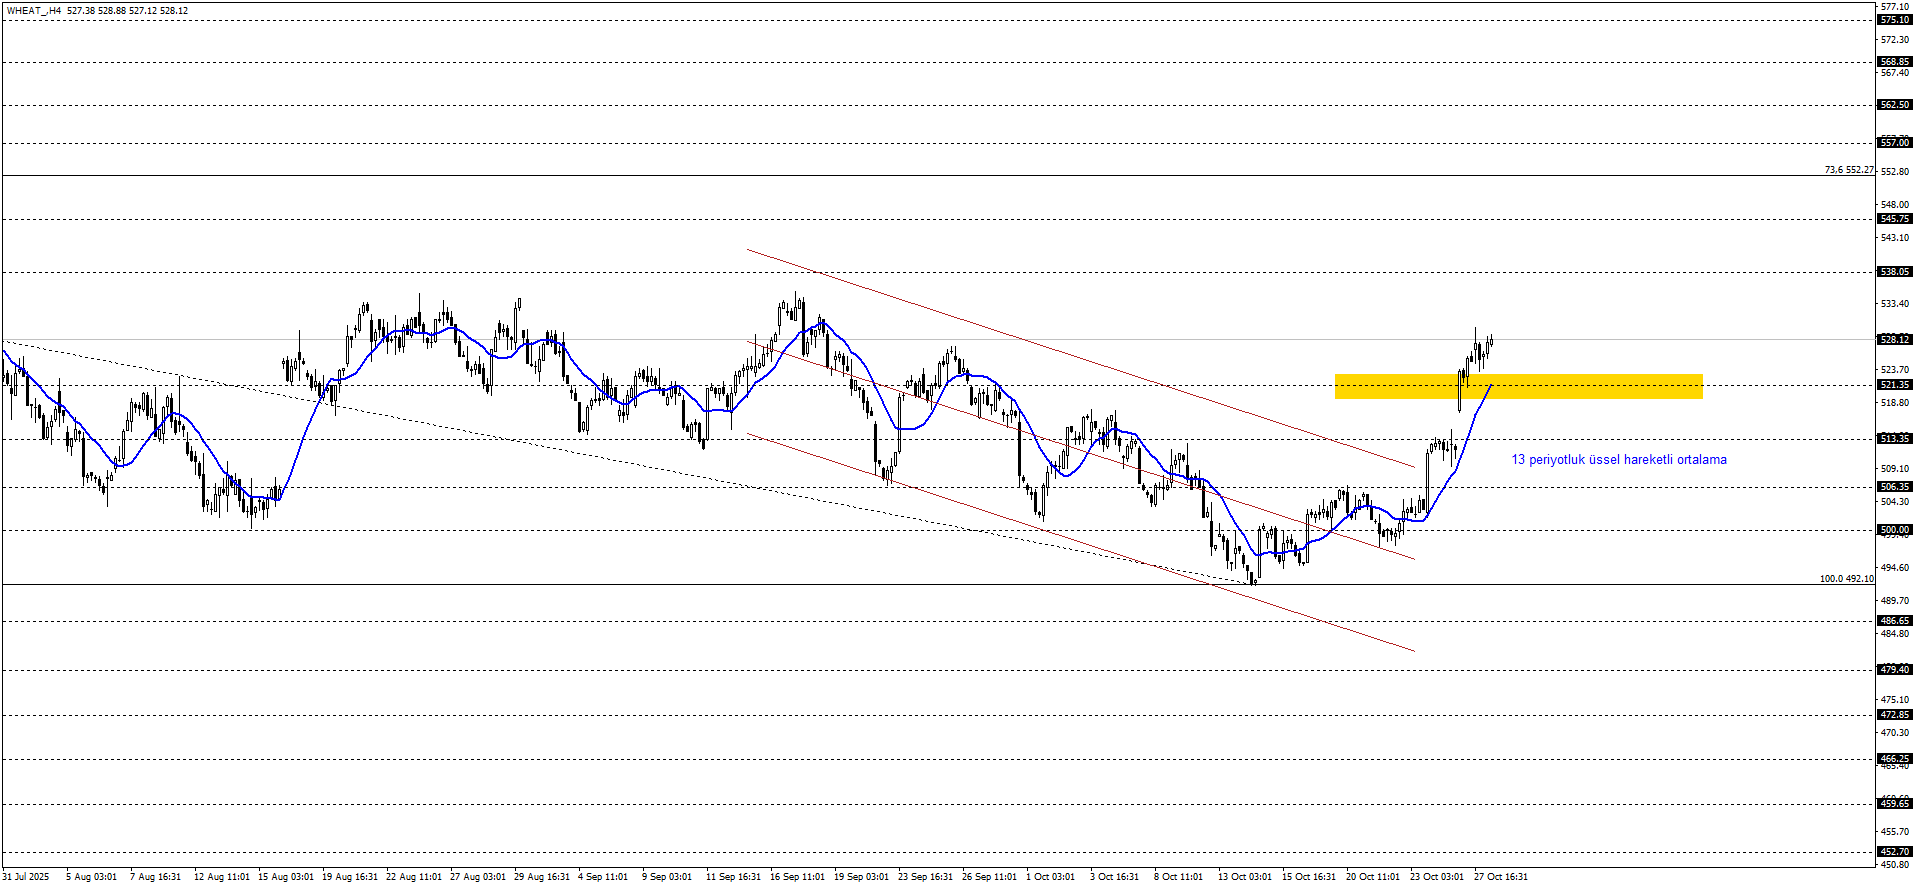Select the 513.35 price level tag

point(1895,439)
